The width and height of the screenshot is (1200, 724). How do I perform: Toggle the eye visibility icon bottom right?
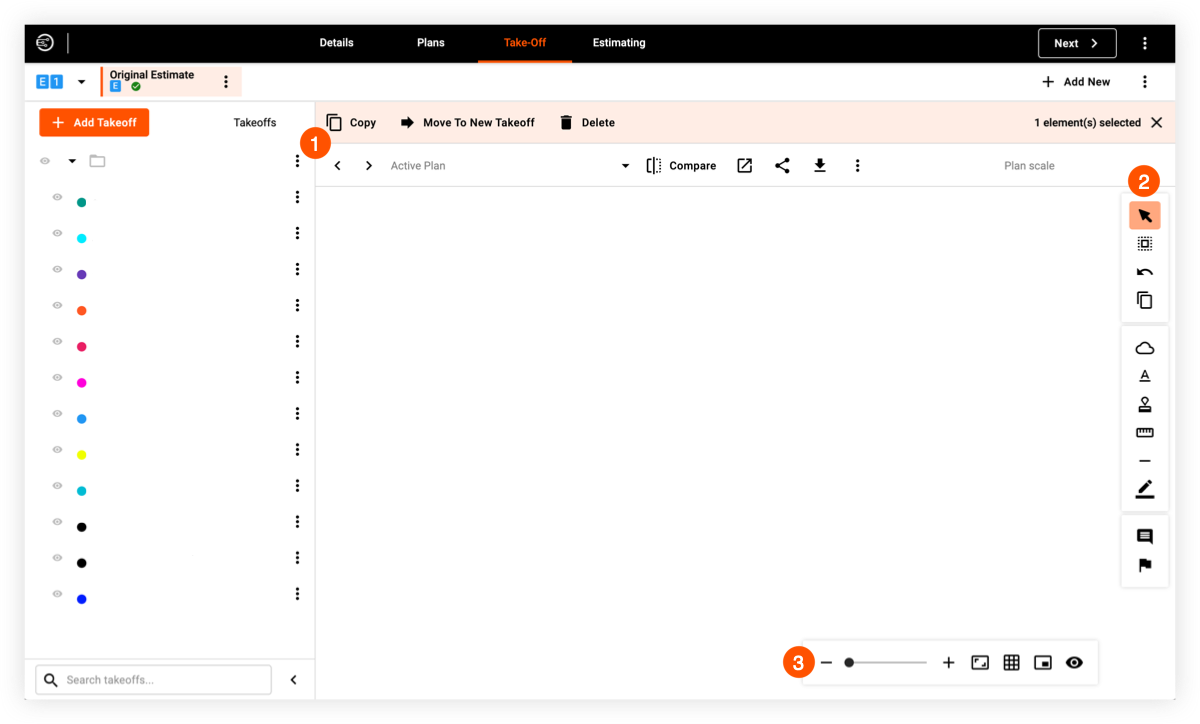(x=1074, y=662)
